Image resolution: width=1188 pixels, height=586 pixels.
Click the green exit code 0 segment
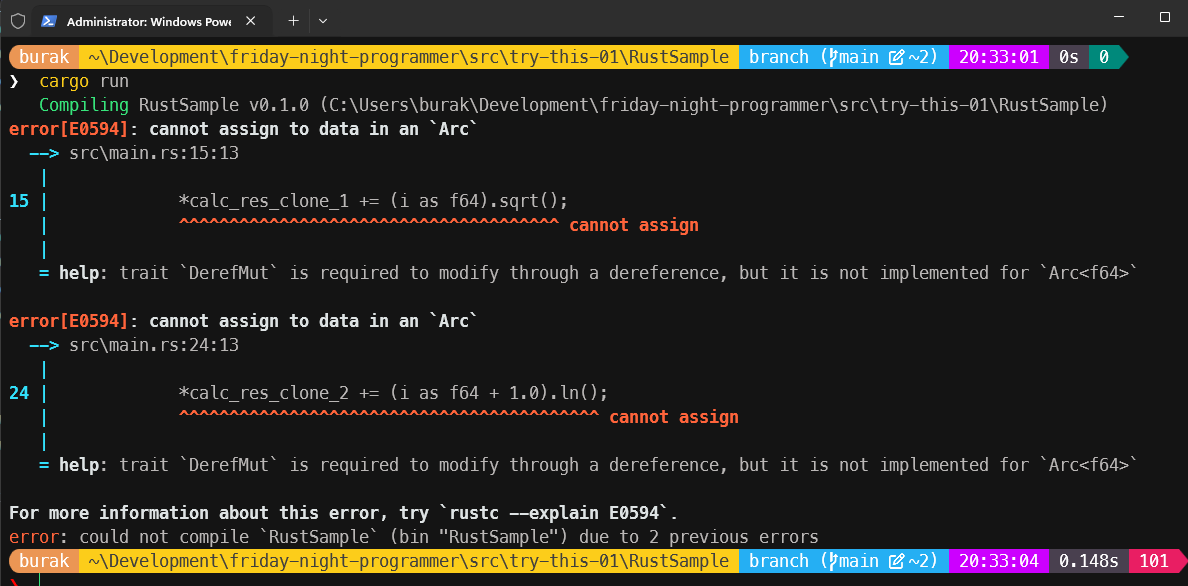pos(1104,57)
